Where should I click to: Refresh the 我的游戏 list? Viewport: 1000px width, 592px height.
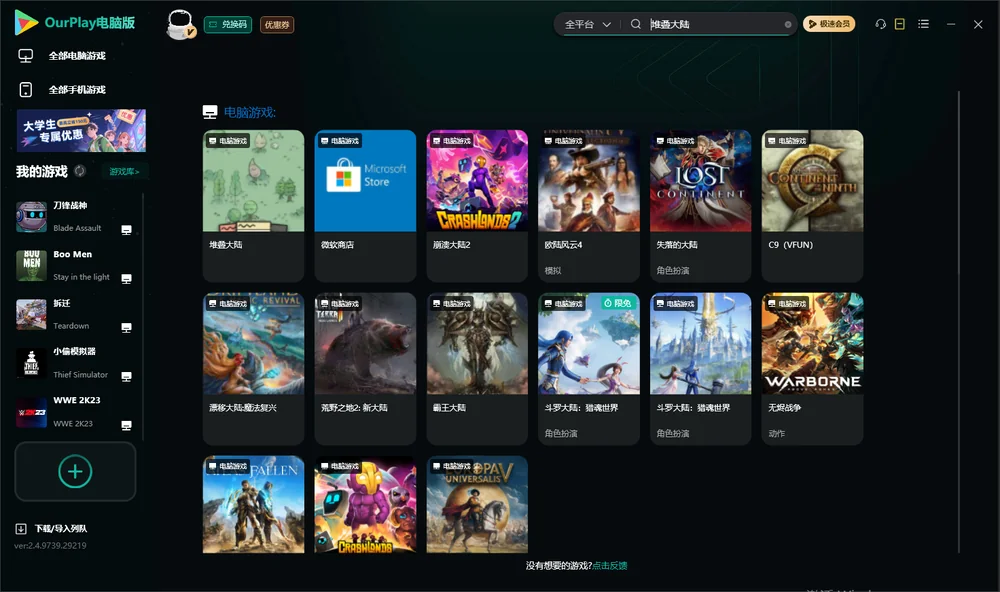click(80, 171)
